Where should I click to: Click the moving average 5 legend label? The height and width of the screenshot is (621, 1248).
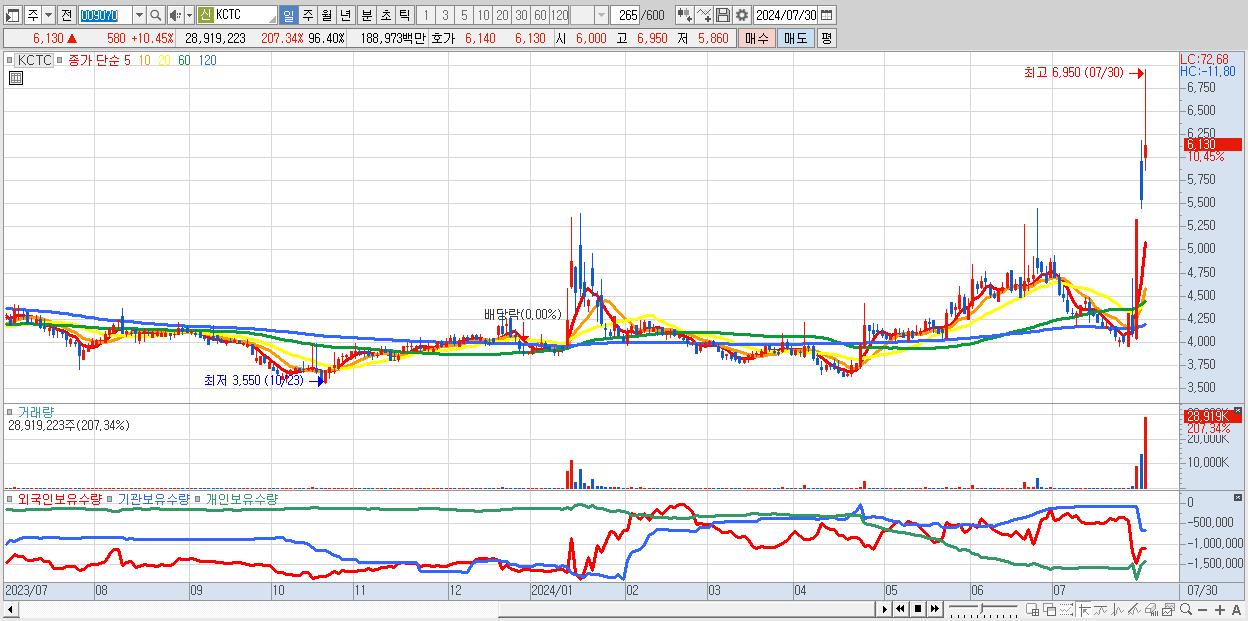pos(126,60)
